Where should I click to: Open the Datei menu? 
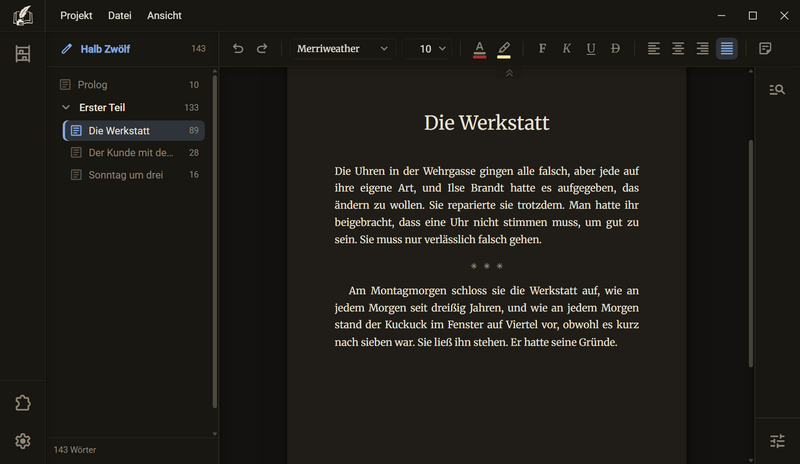click(x=119, y=16)
